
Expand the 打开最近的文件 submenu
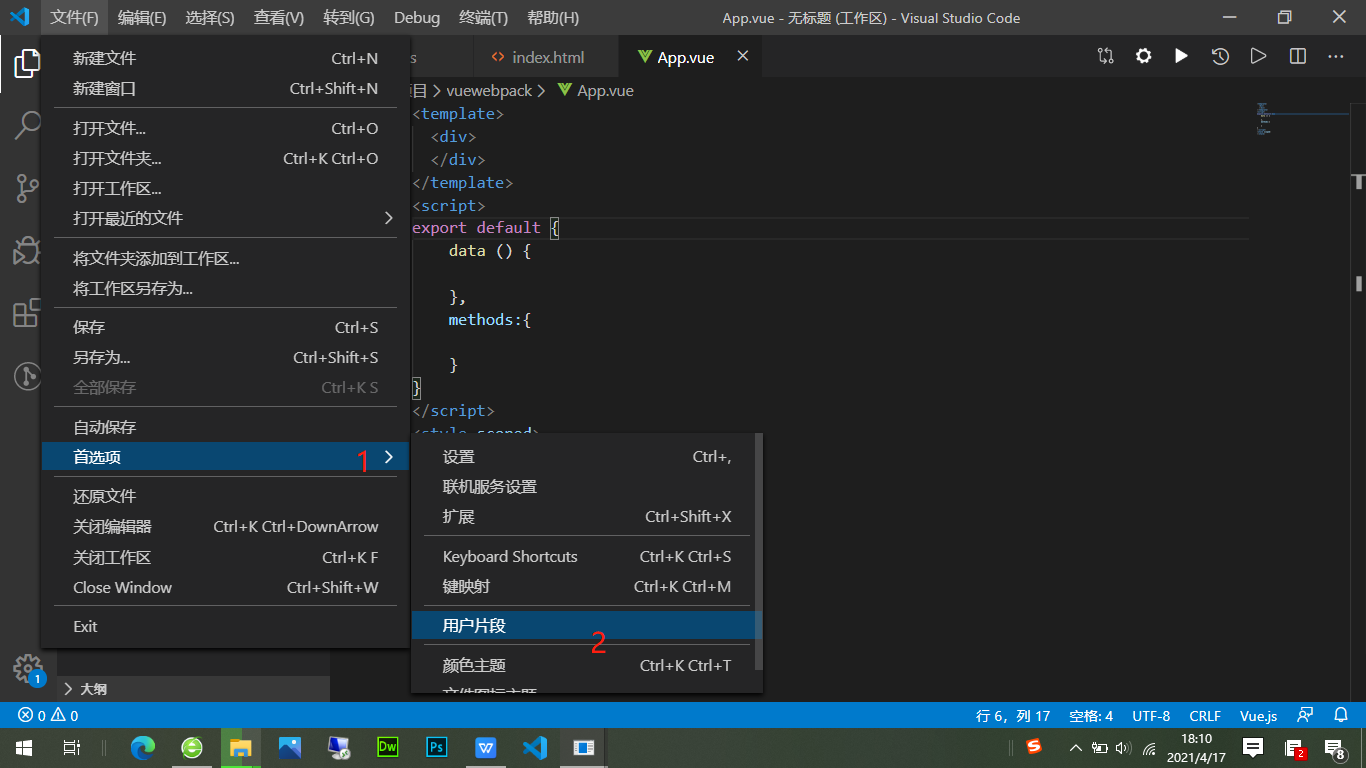225,218
